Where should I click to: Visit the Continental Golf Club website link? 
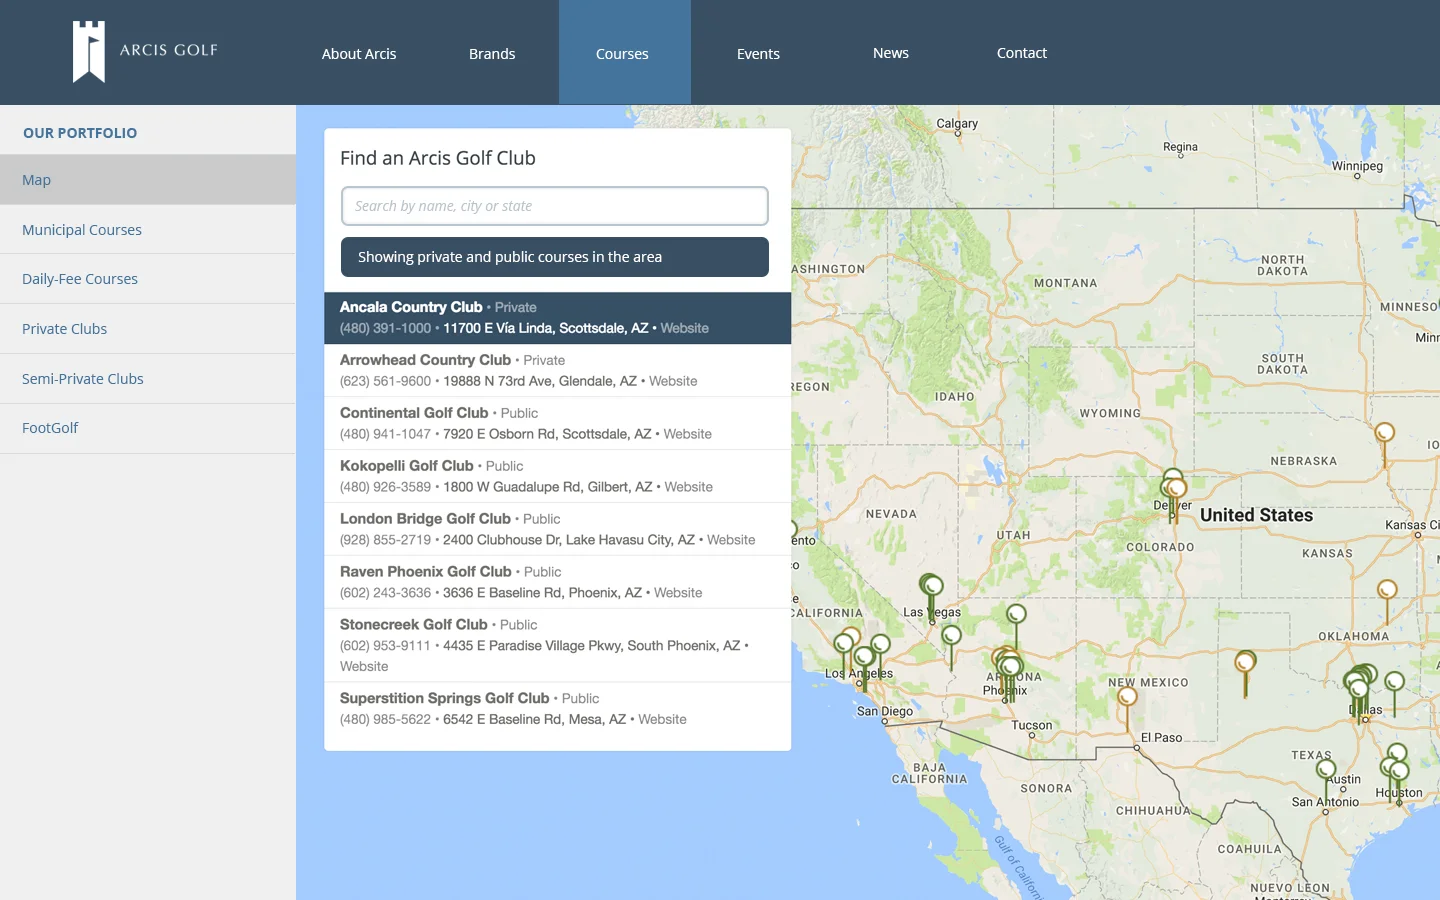click(x=688, y=434)
